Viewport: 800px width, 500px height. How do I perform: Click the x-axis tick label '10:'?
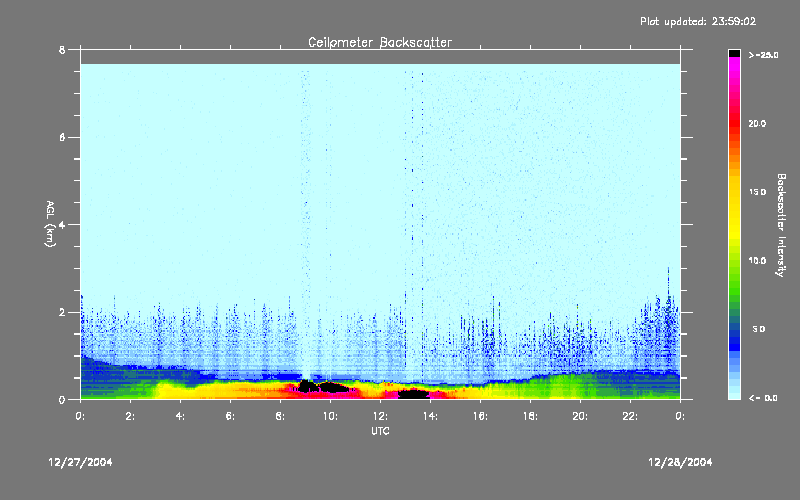(330, 416)
